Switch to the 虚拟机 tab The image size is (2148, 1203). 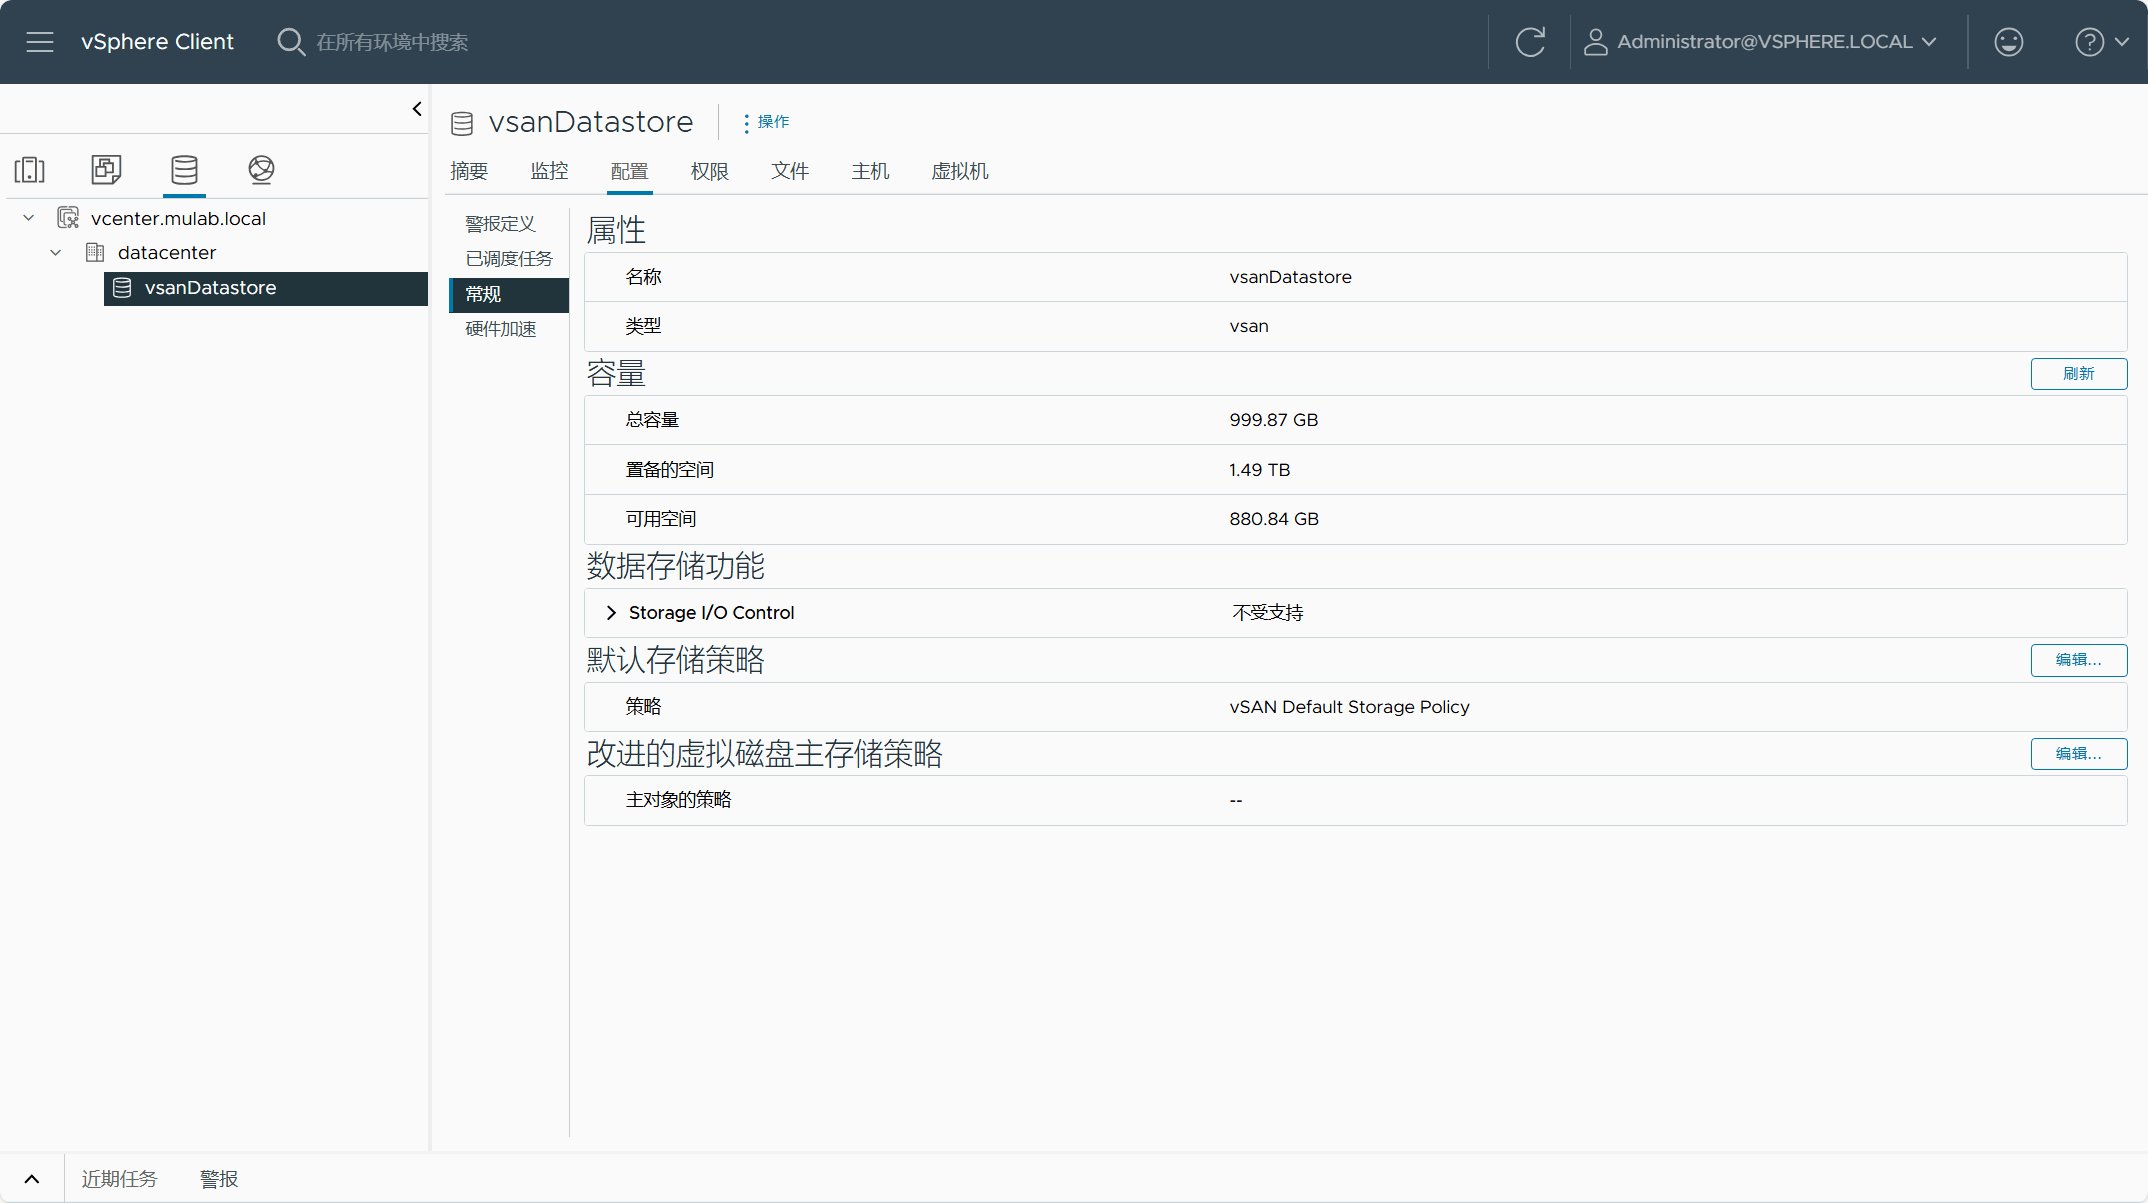click(960, 171)
